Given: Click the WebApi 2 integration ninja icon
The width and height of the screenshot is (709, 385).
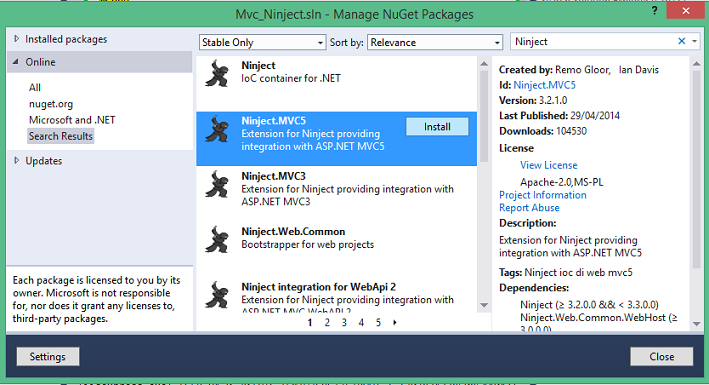Looking at the screenshot, I should [217, 295].
